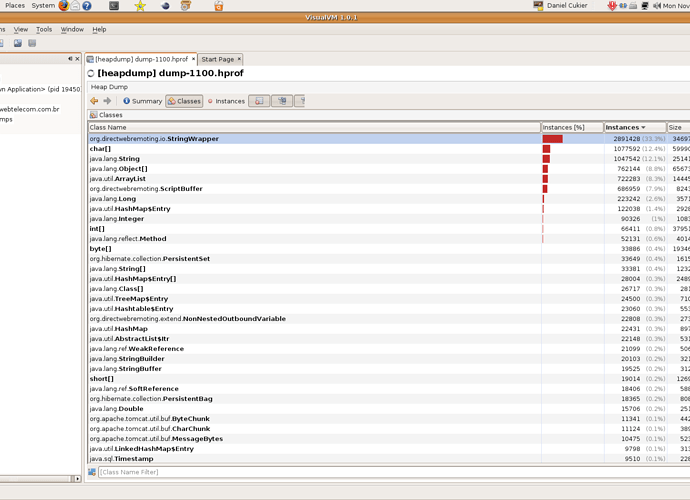Click the second icon button after Instances
This screenshot has width=690, height=500.
point(282,101)
